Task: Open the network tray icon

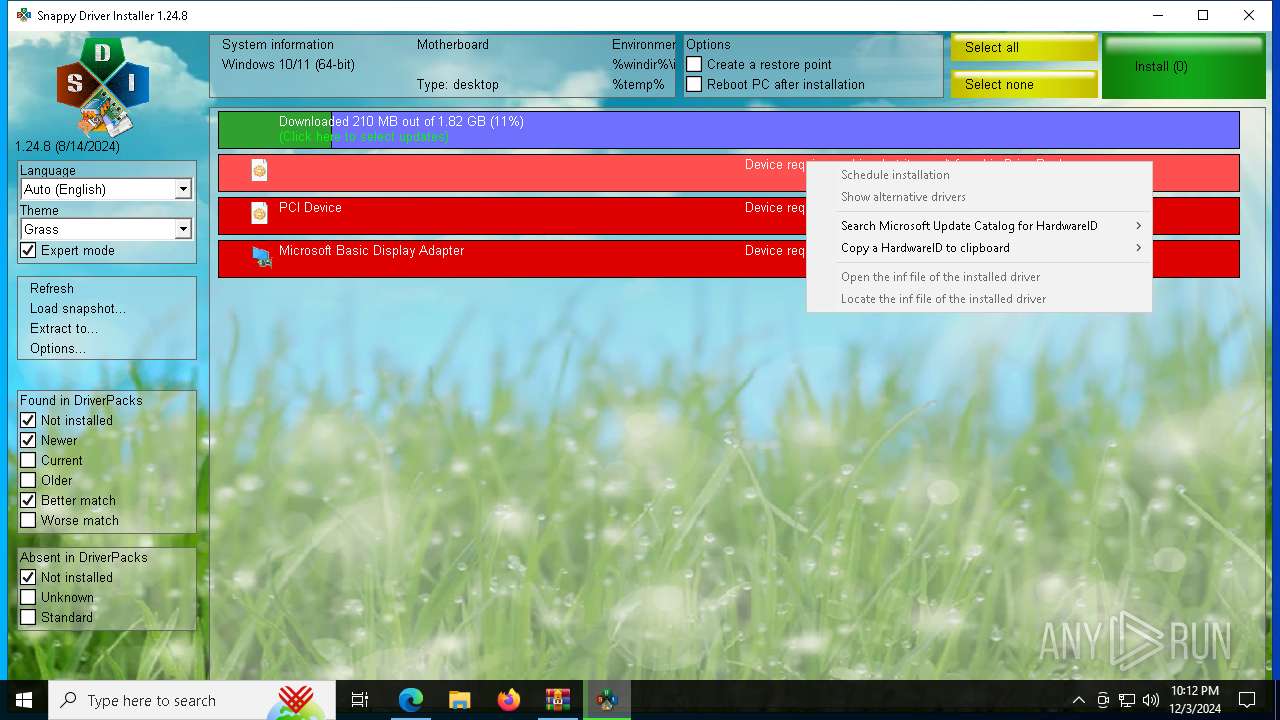Action: (x=1127, y=700)
